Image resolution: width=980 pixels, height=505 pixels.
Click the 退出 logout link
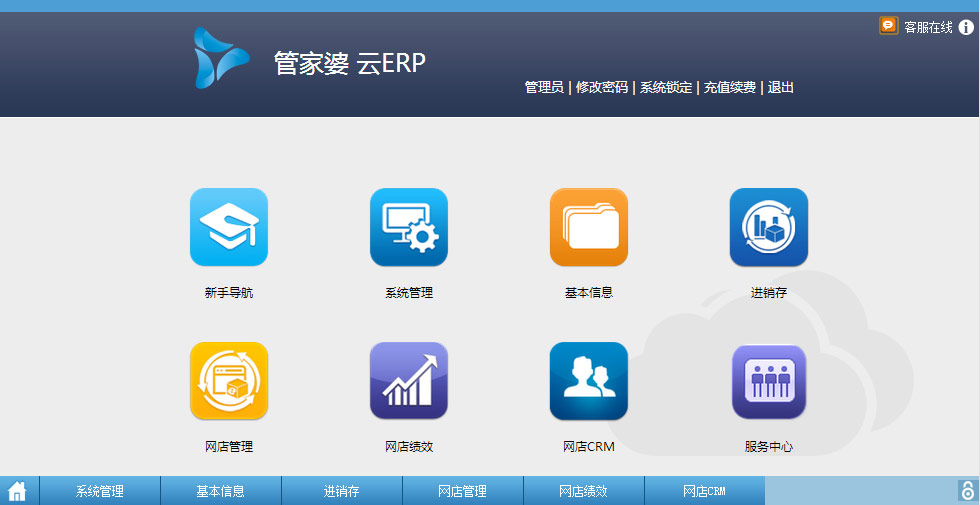781,88
